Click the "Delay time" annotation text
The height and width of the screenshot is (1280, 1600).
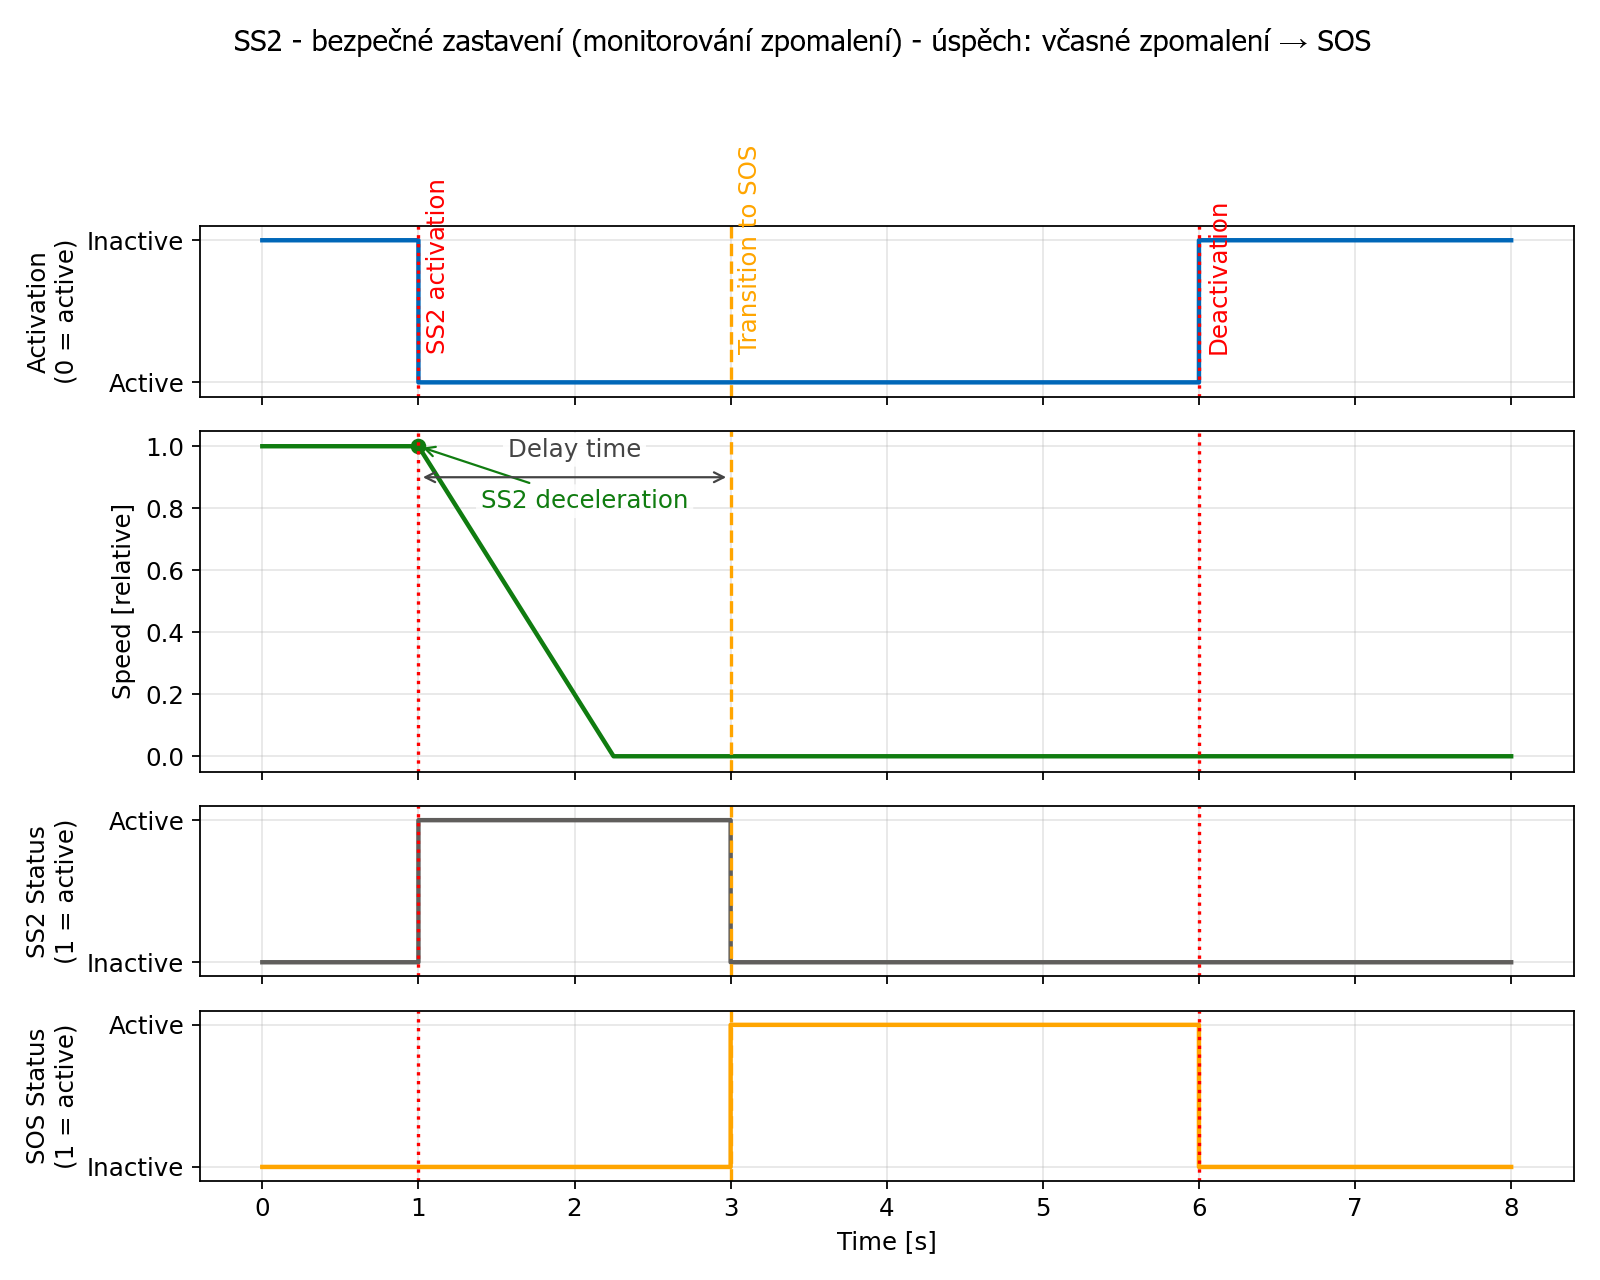(574, 449)
